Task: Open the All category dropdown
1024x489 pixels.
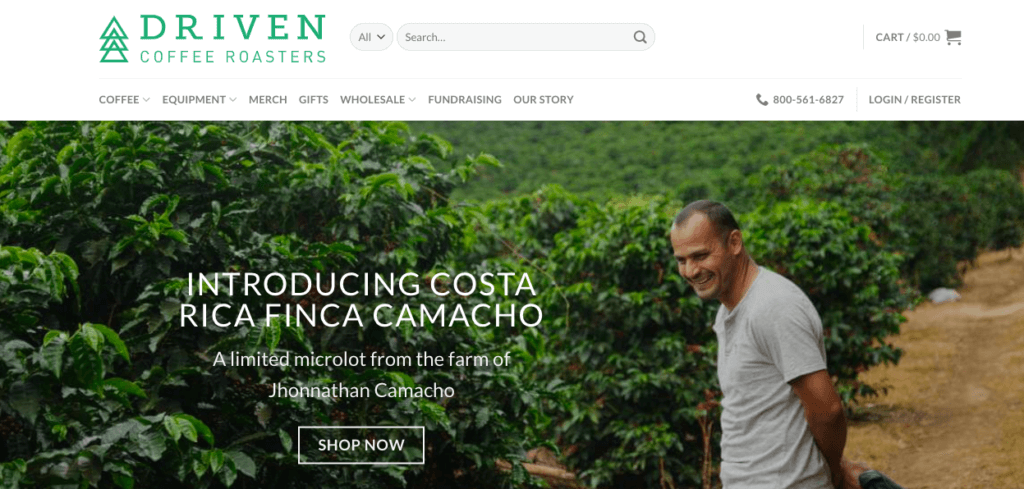Action: [372, 37]
